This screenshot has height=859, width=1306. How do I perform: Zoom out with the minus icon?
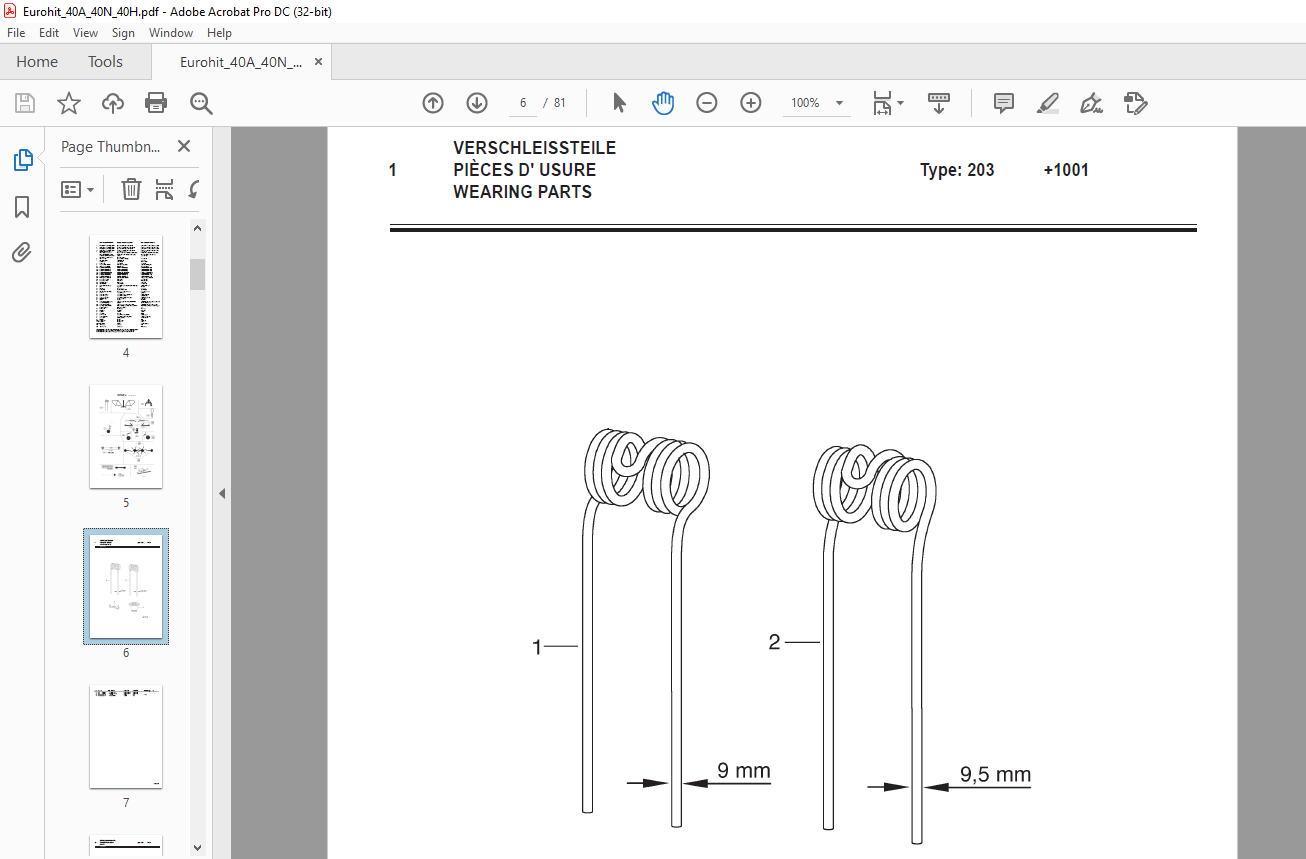pyautogui.click(x=707, y=103)
